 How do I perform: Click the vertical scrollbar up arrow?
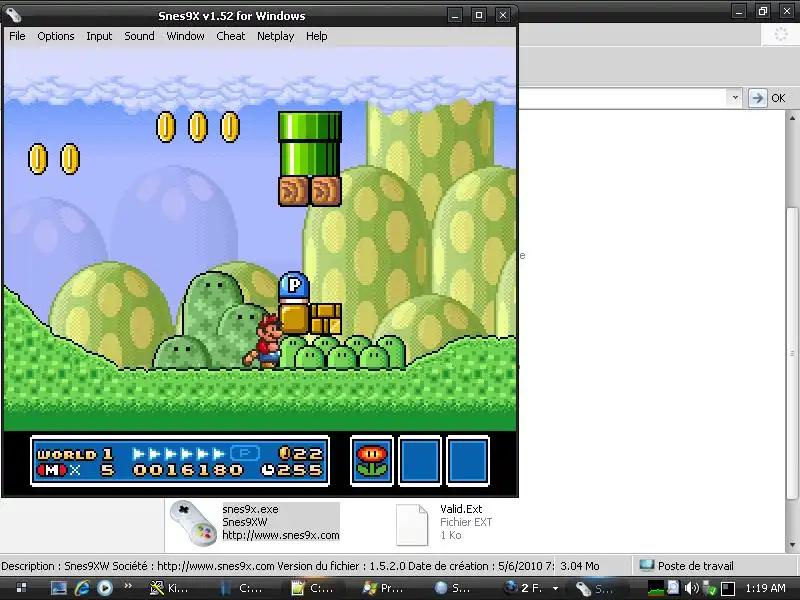tap(792, 118)
